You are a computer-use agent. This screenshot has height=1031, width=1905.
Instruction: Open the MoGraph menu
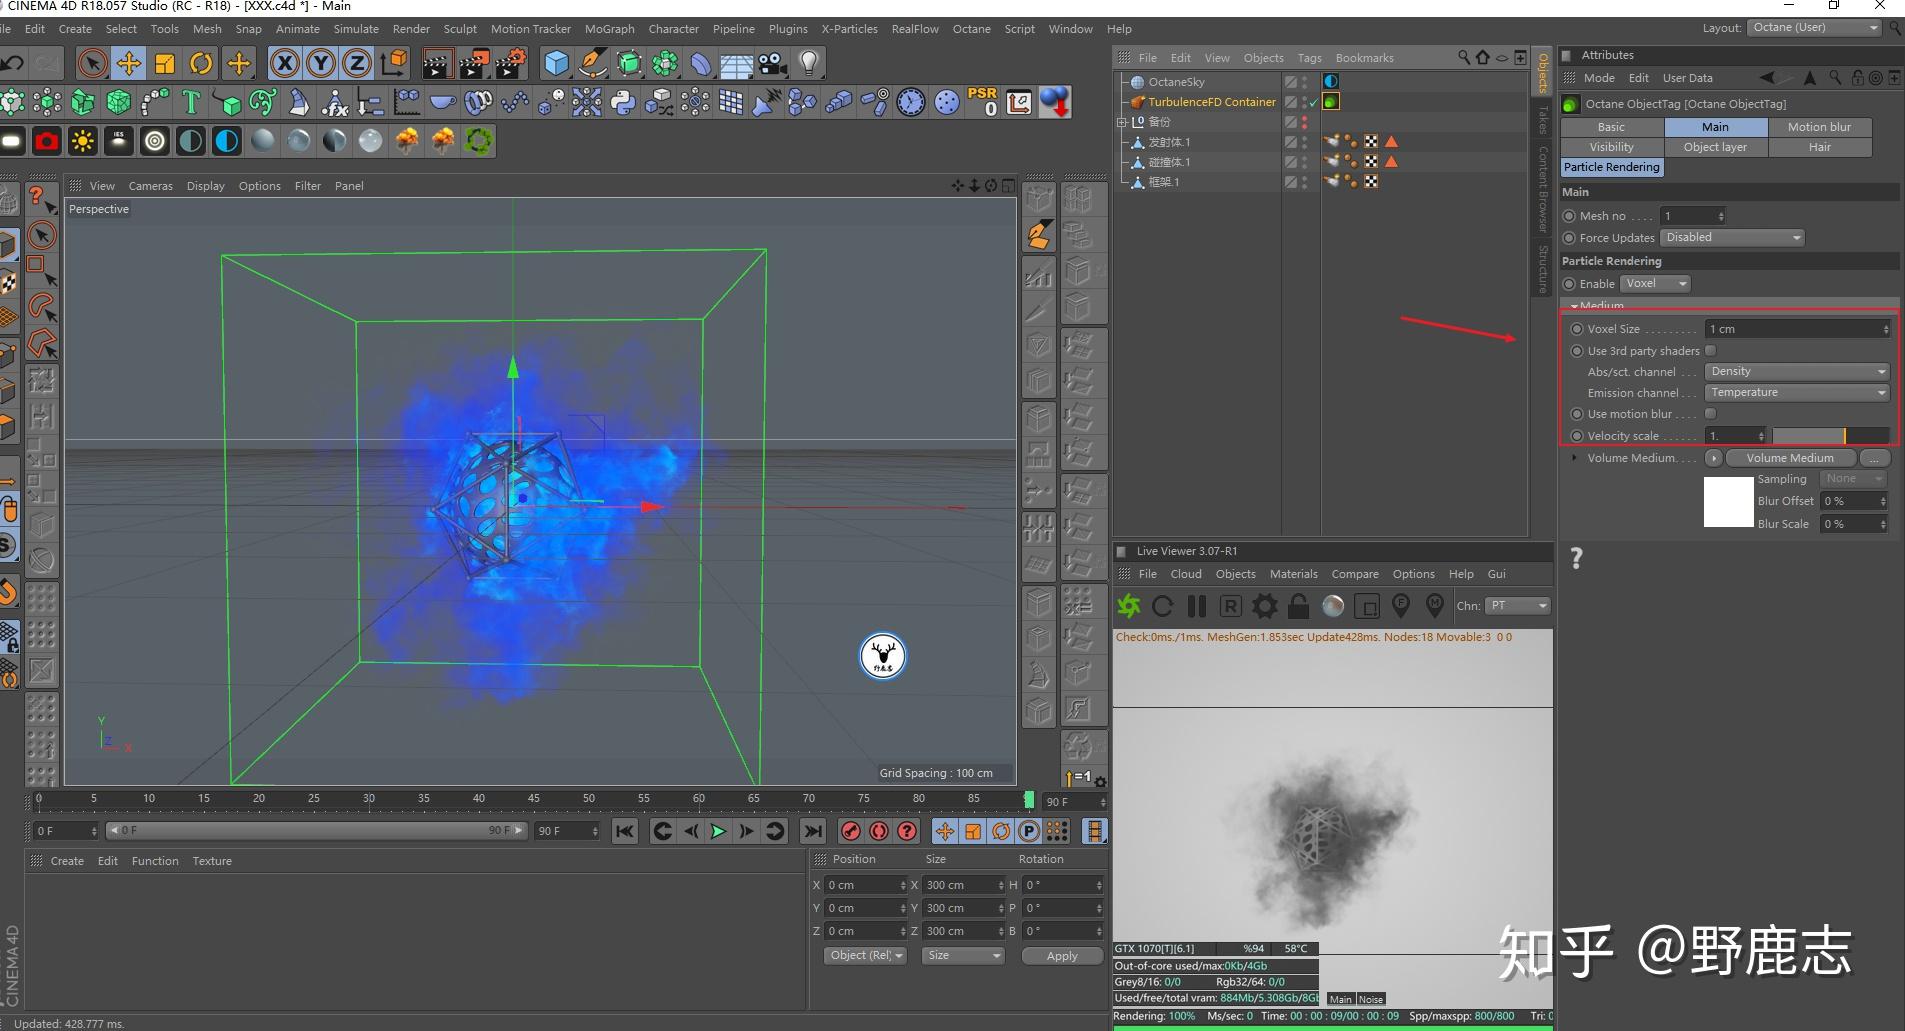[609, 29]
